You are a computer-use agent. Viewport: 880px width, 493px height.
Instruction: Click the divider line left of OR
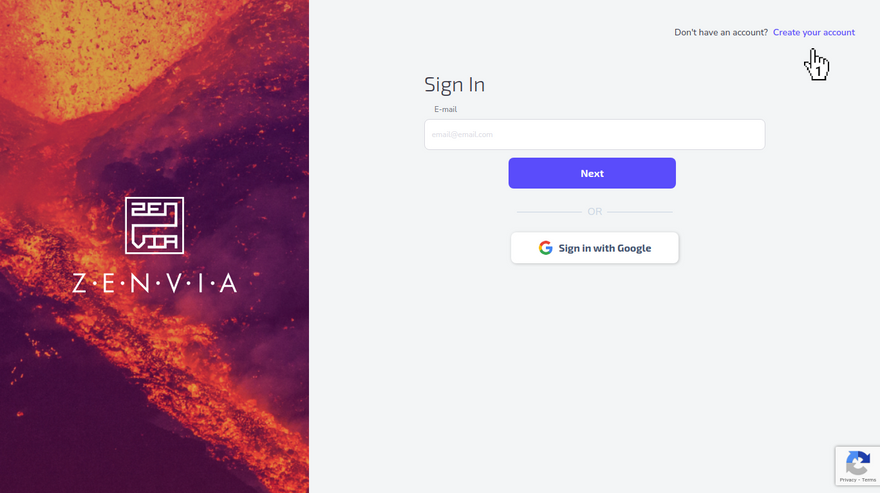pos(549,212)
